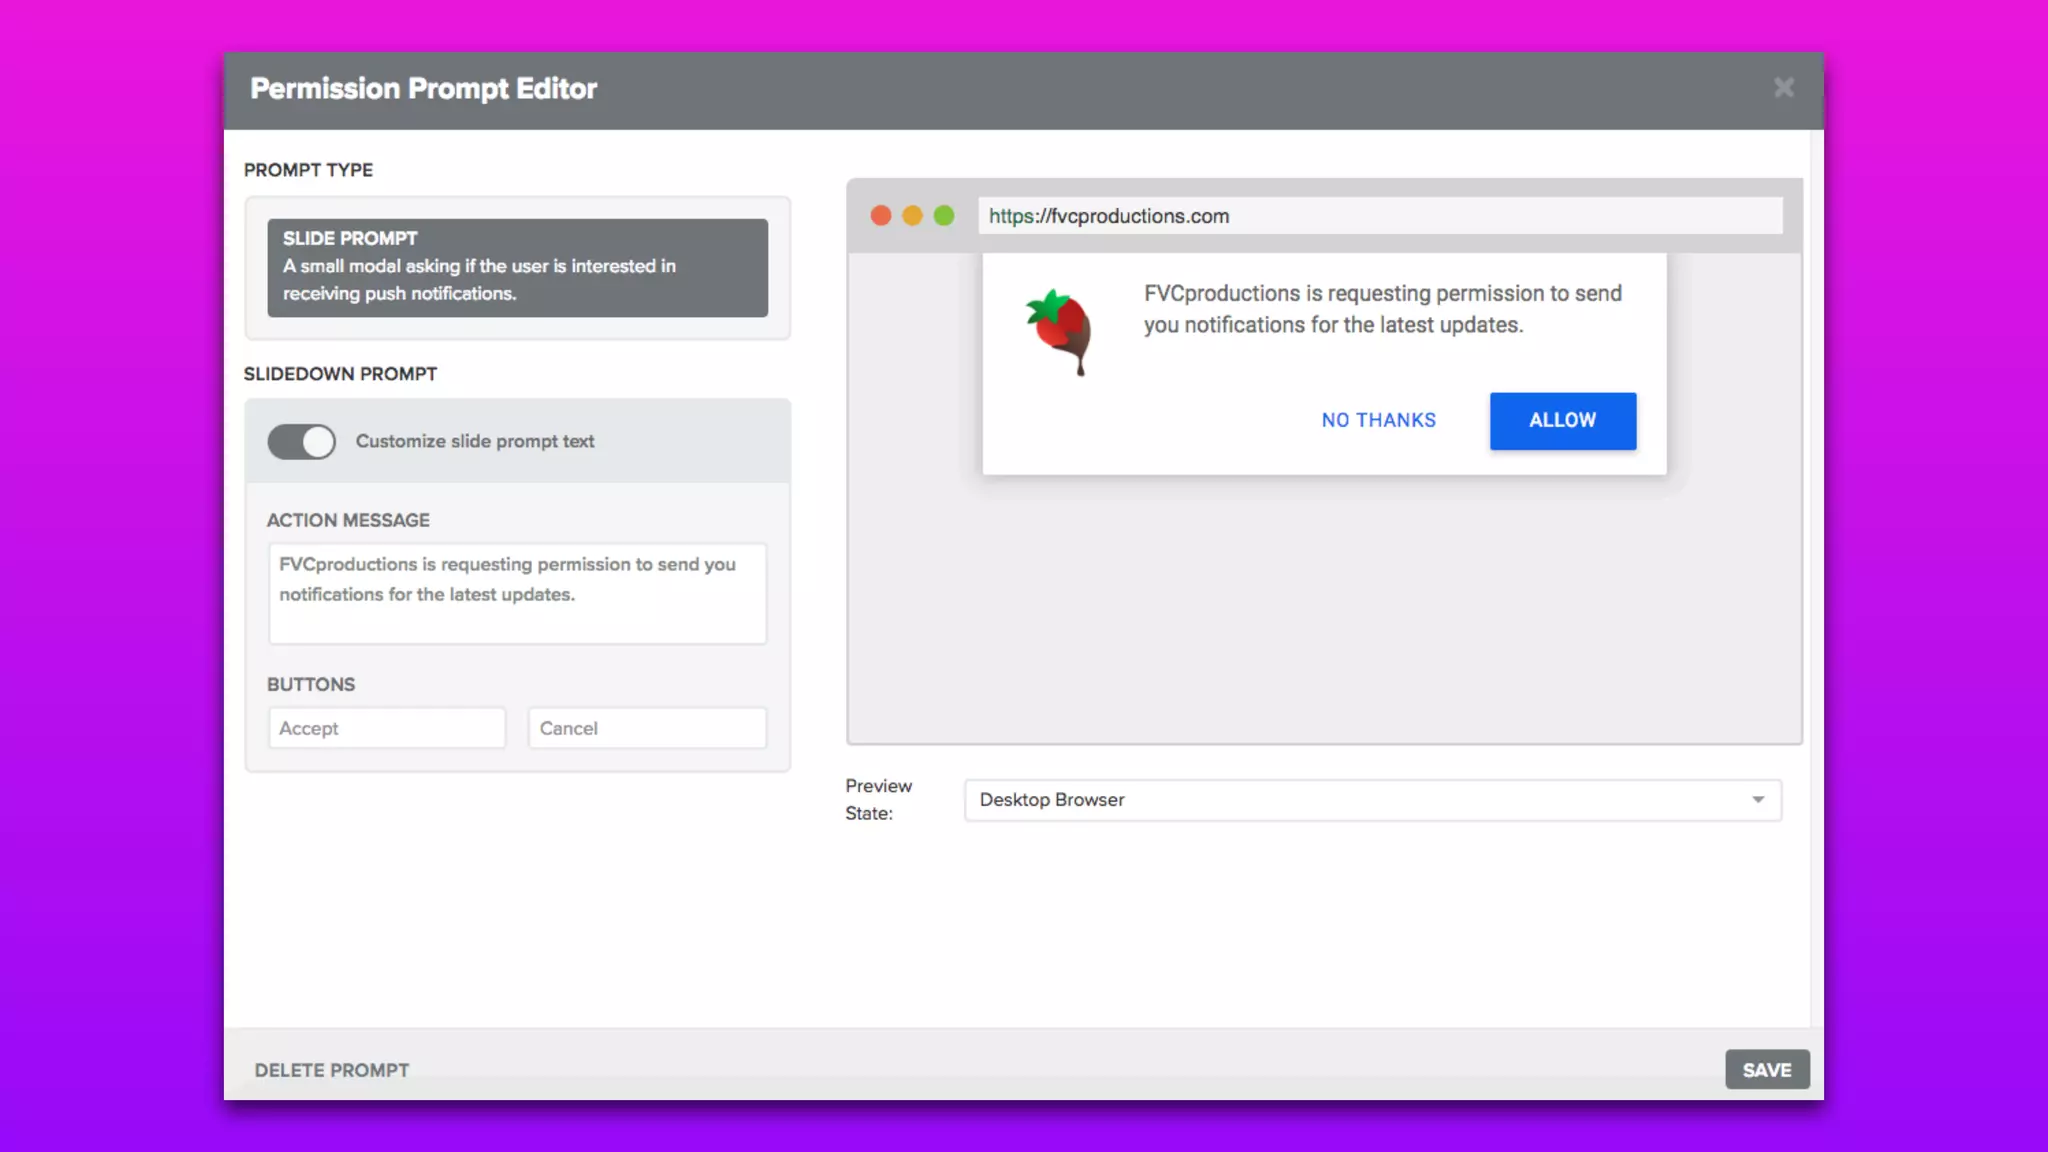Viewport: 2048px width, 1152px height.
Task: Click the Accept button text field
Action: click(386, 728)
